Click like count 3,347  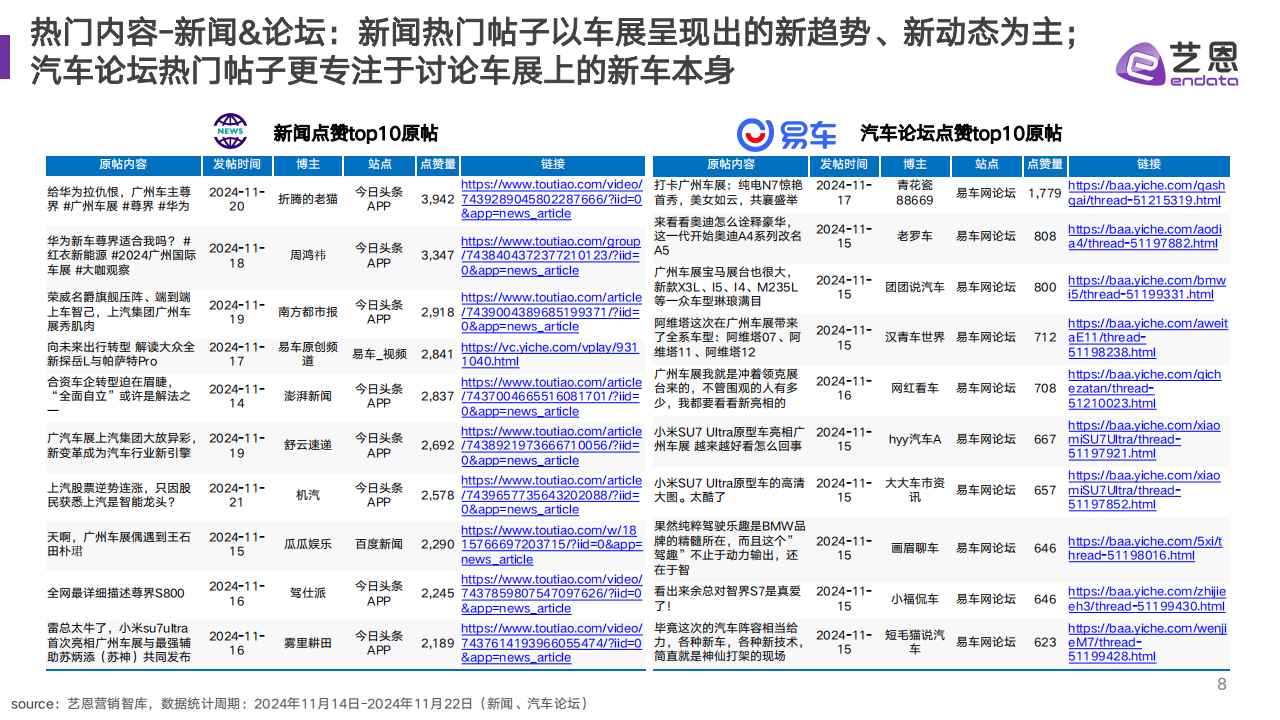point(438,256)
